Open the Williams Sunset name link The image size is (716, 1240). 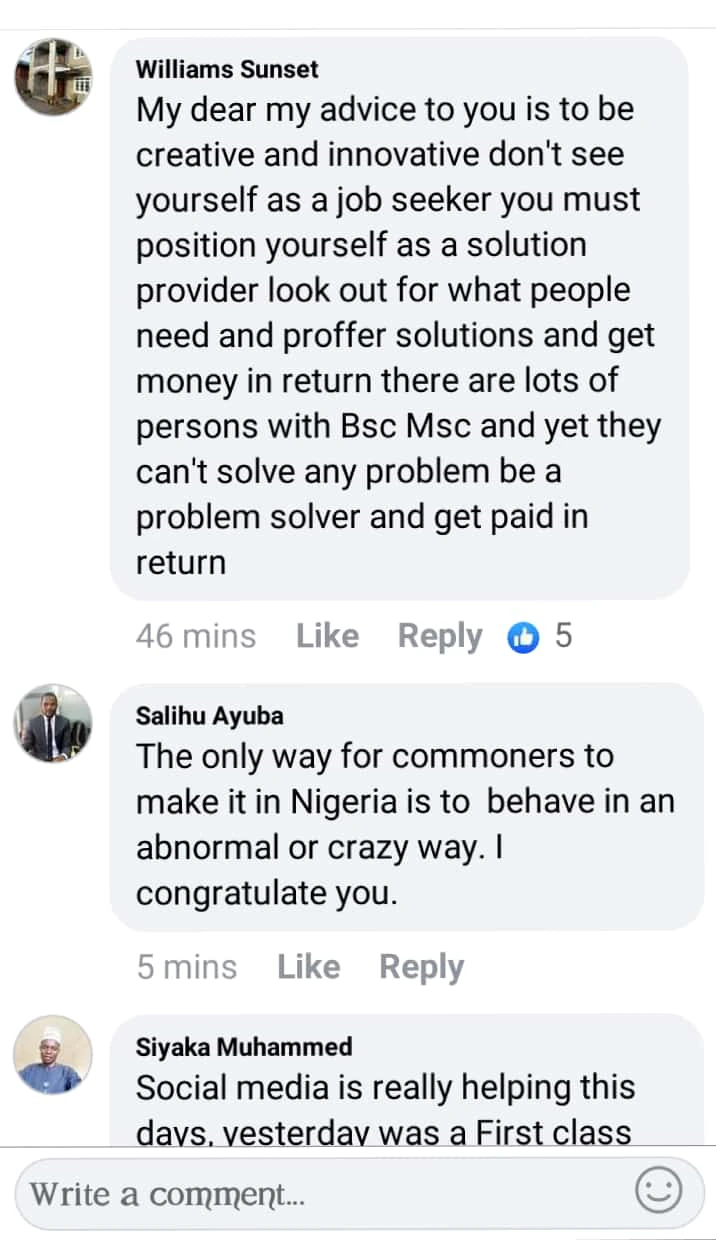pos(227,69)
